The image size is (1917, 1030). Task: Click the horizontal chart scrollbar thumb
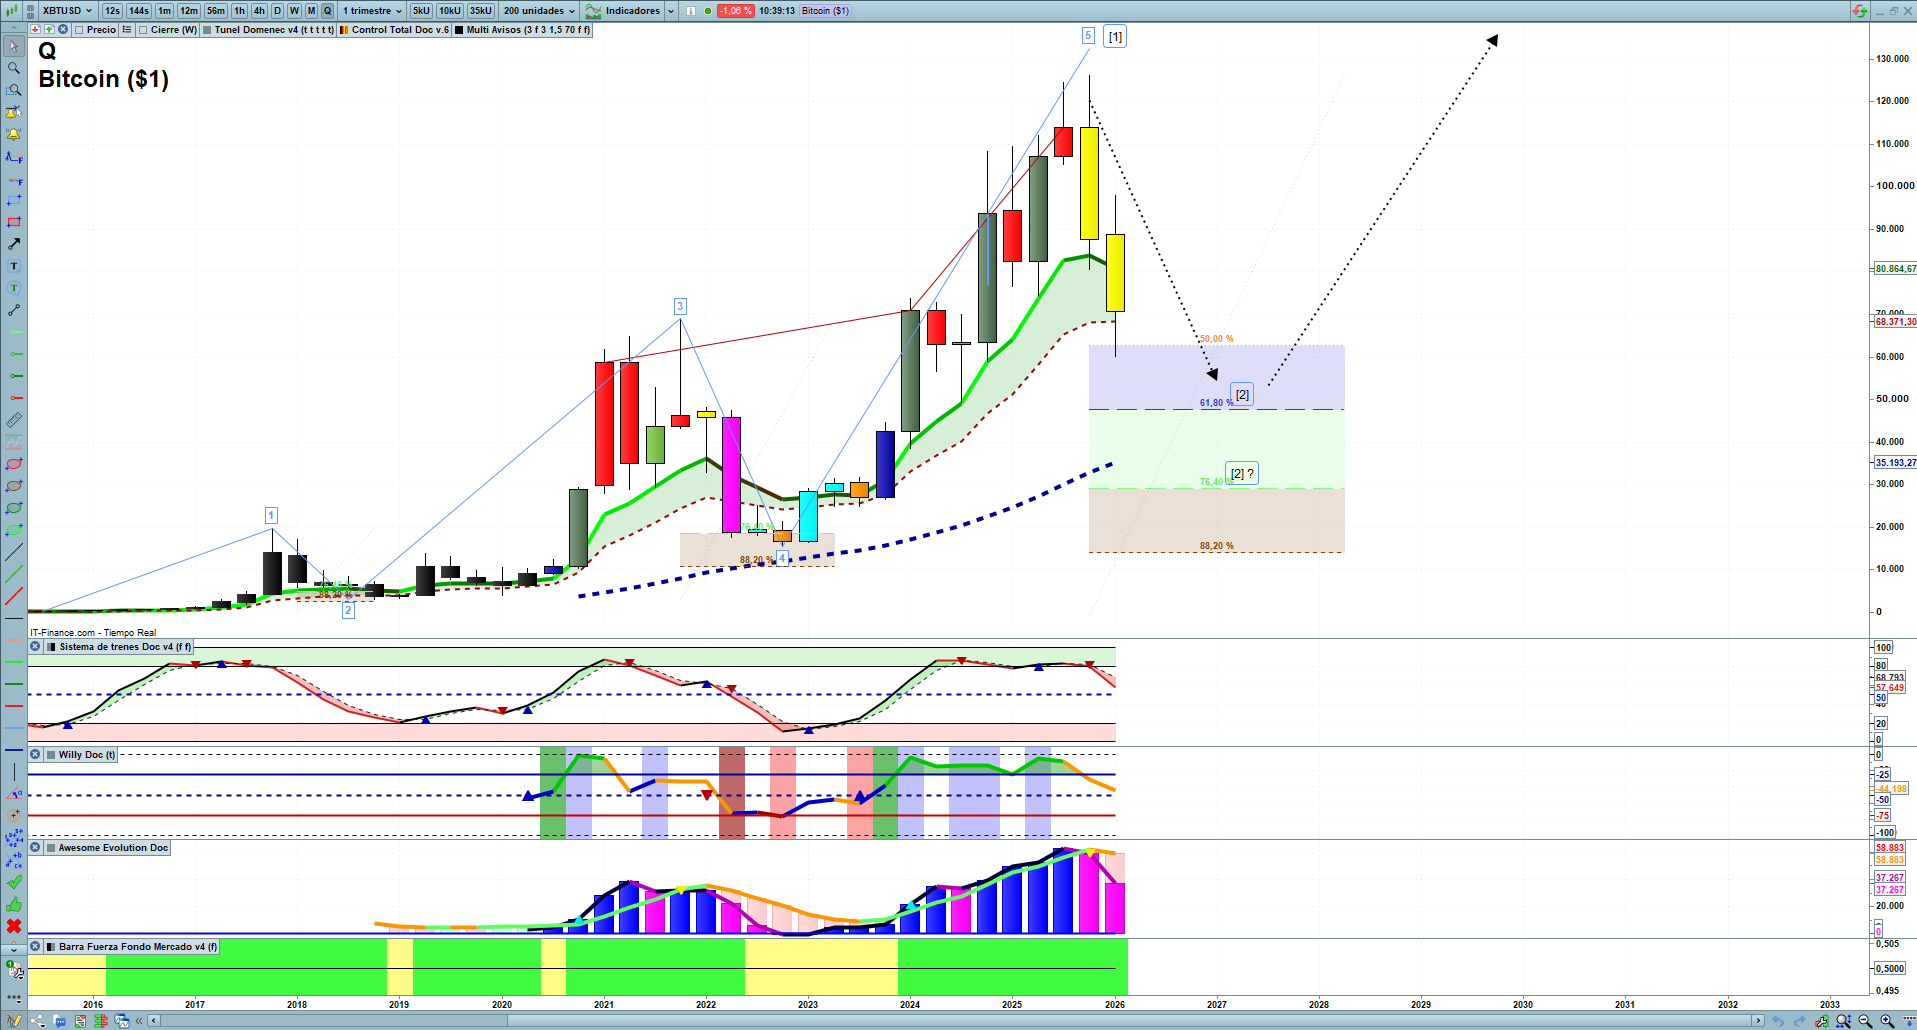click(x=1129, y=1021)
